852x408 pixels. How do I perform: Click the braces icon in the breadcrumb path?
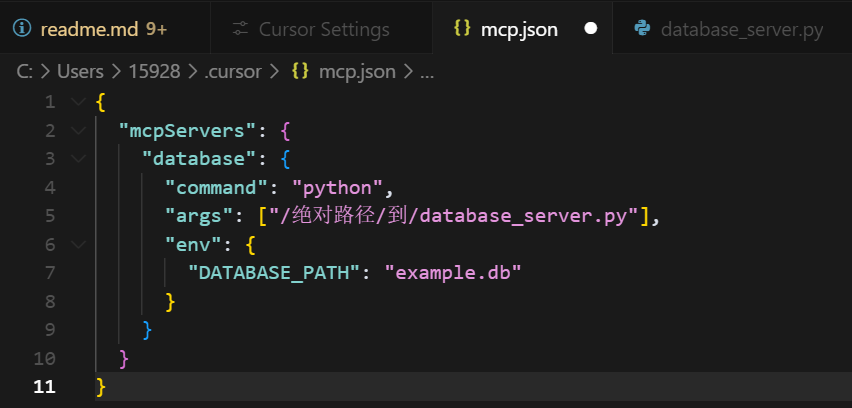coord(299,72)
